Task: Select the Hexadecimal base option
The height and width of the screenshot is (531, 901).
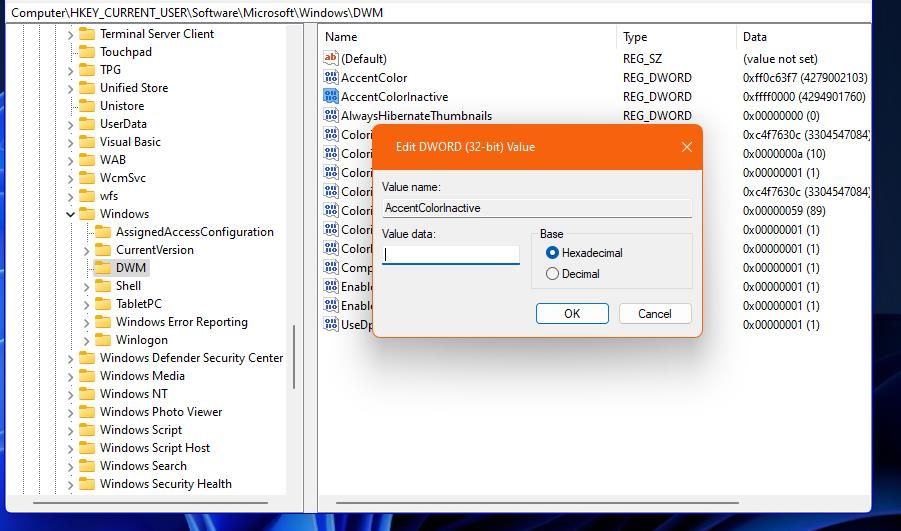Action: (552, 252)
